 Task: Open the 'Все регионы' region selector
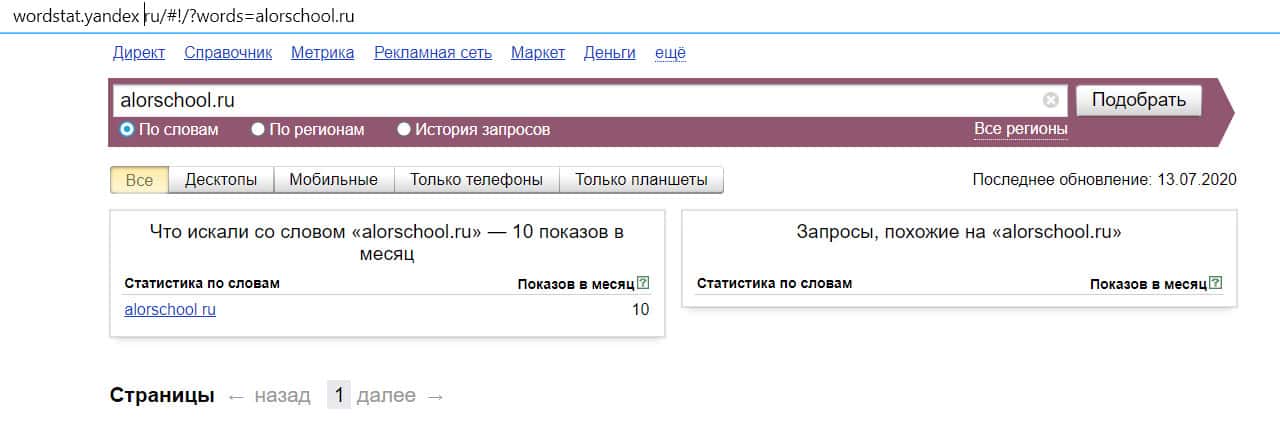[x=1020, y=129]
